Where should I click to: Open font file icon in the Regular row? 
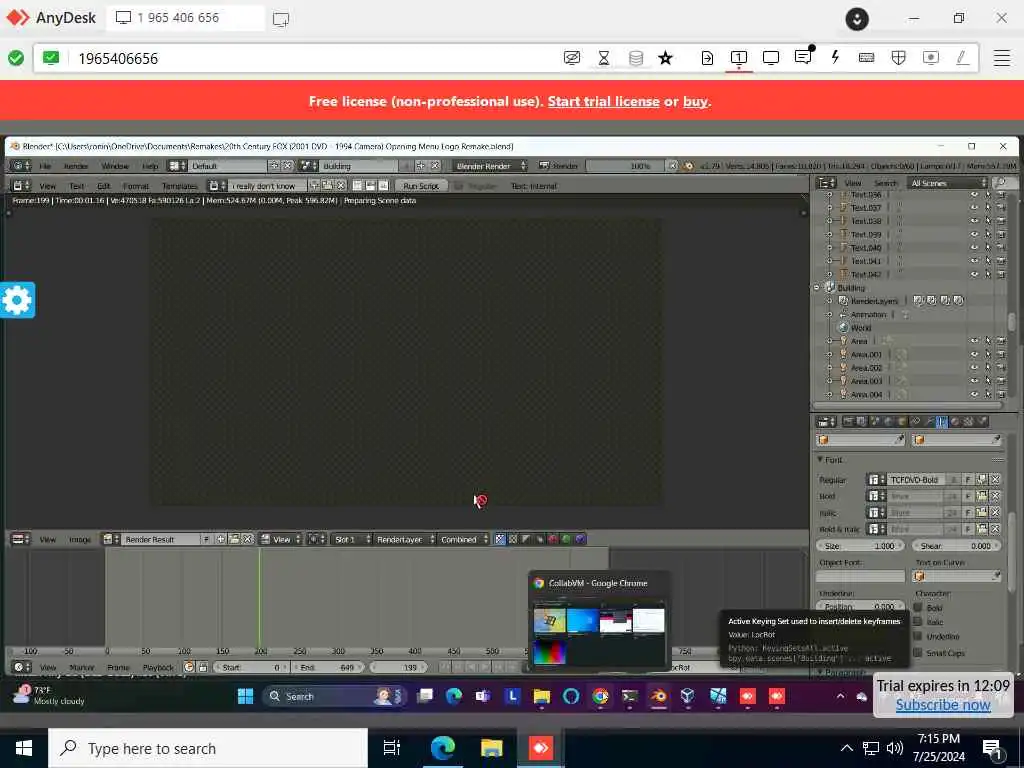pos(982,479)
